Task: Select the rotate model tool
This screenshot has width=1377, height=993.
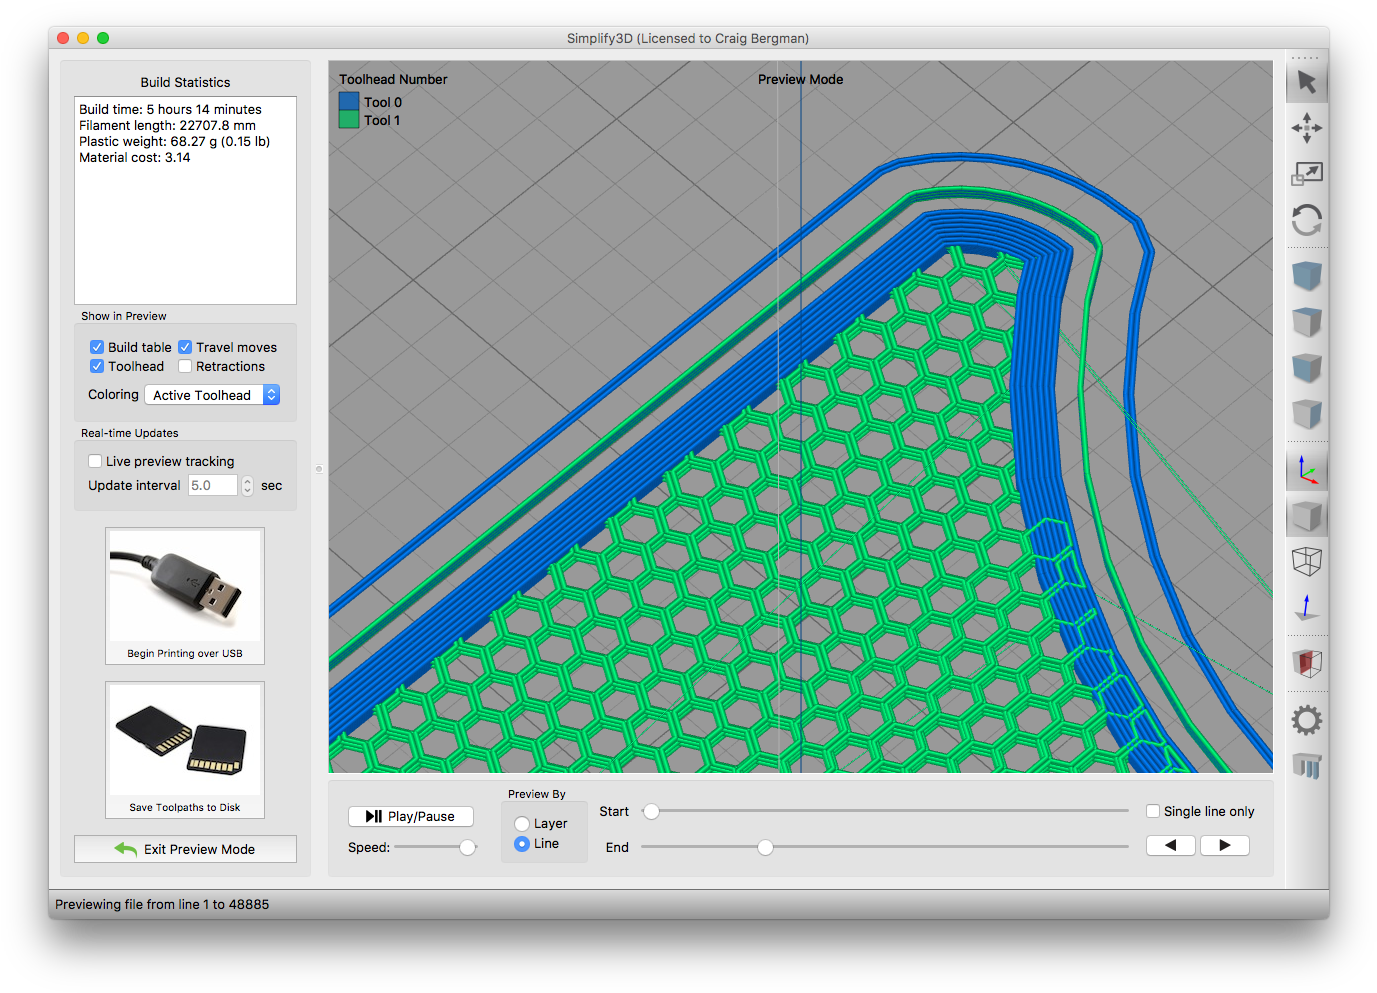Action: pyautogui.click(x=1307, y=220)
